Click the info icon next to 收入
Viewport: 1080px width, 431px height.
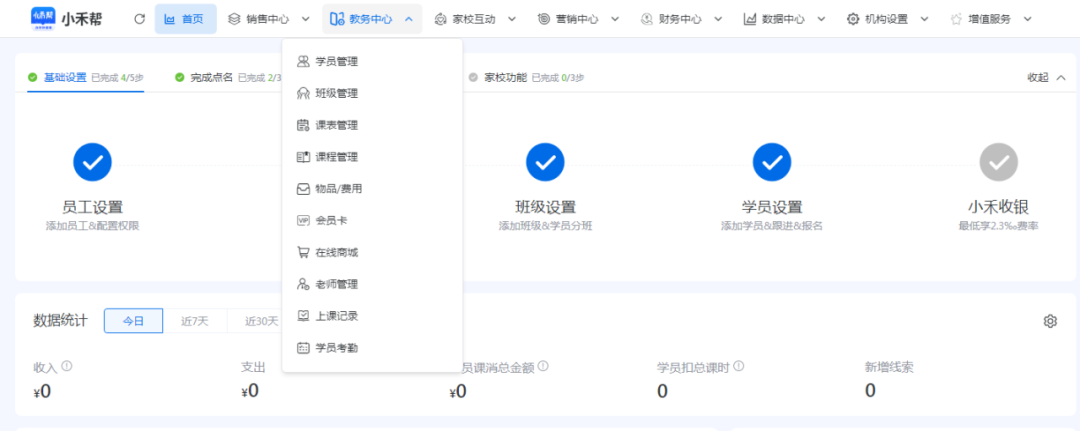tap(67, 366)
